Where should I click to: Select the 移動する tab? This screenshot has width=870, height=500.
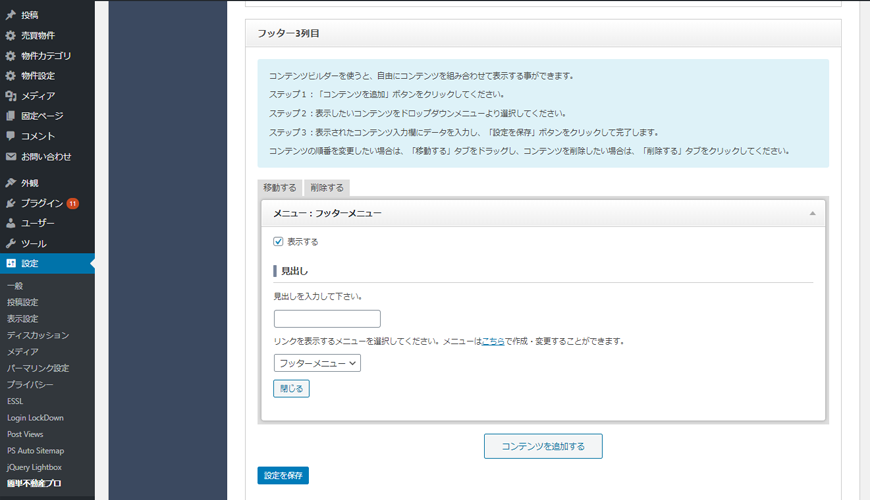tap(279, 188)
